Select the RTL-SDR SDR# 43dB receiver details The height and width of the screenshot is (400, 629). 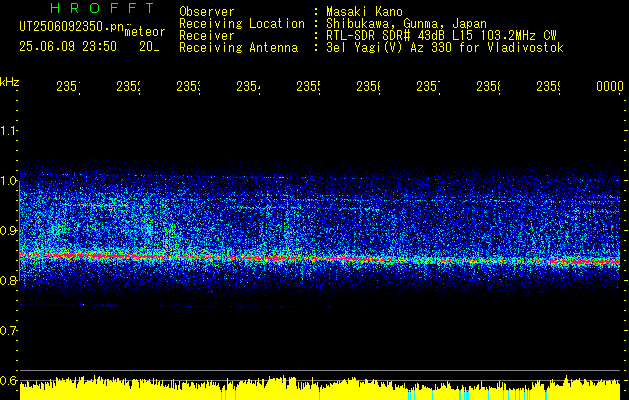point(441,36)
